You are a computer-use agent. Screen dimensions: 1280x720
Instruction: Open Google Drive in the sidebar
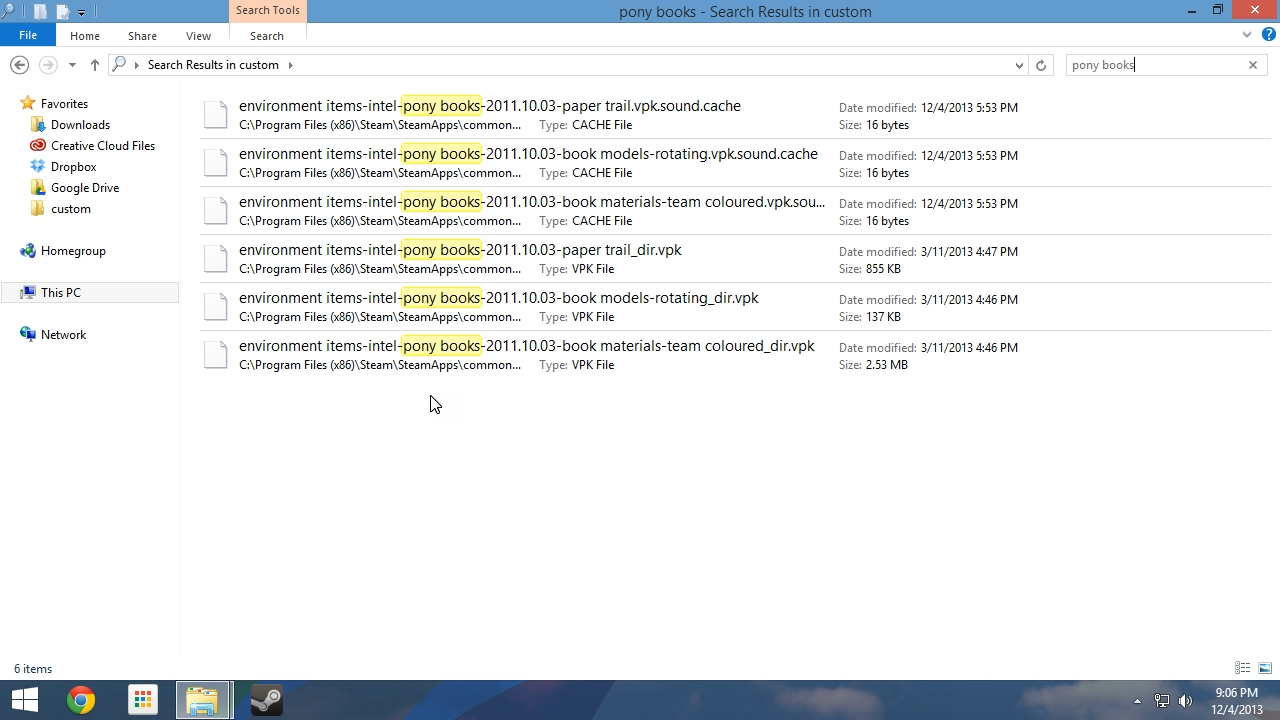tap(85, 188)
